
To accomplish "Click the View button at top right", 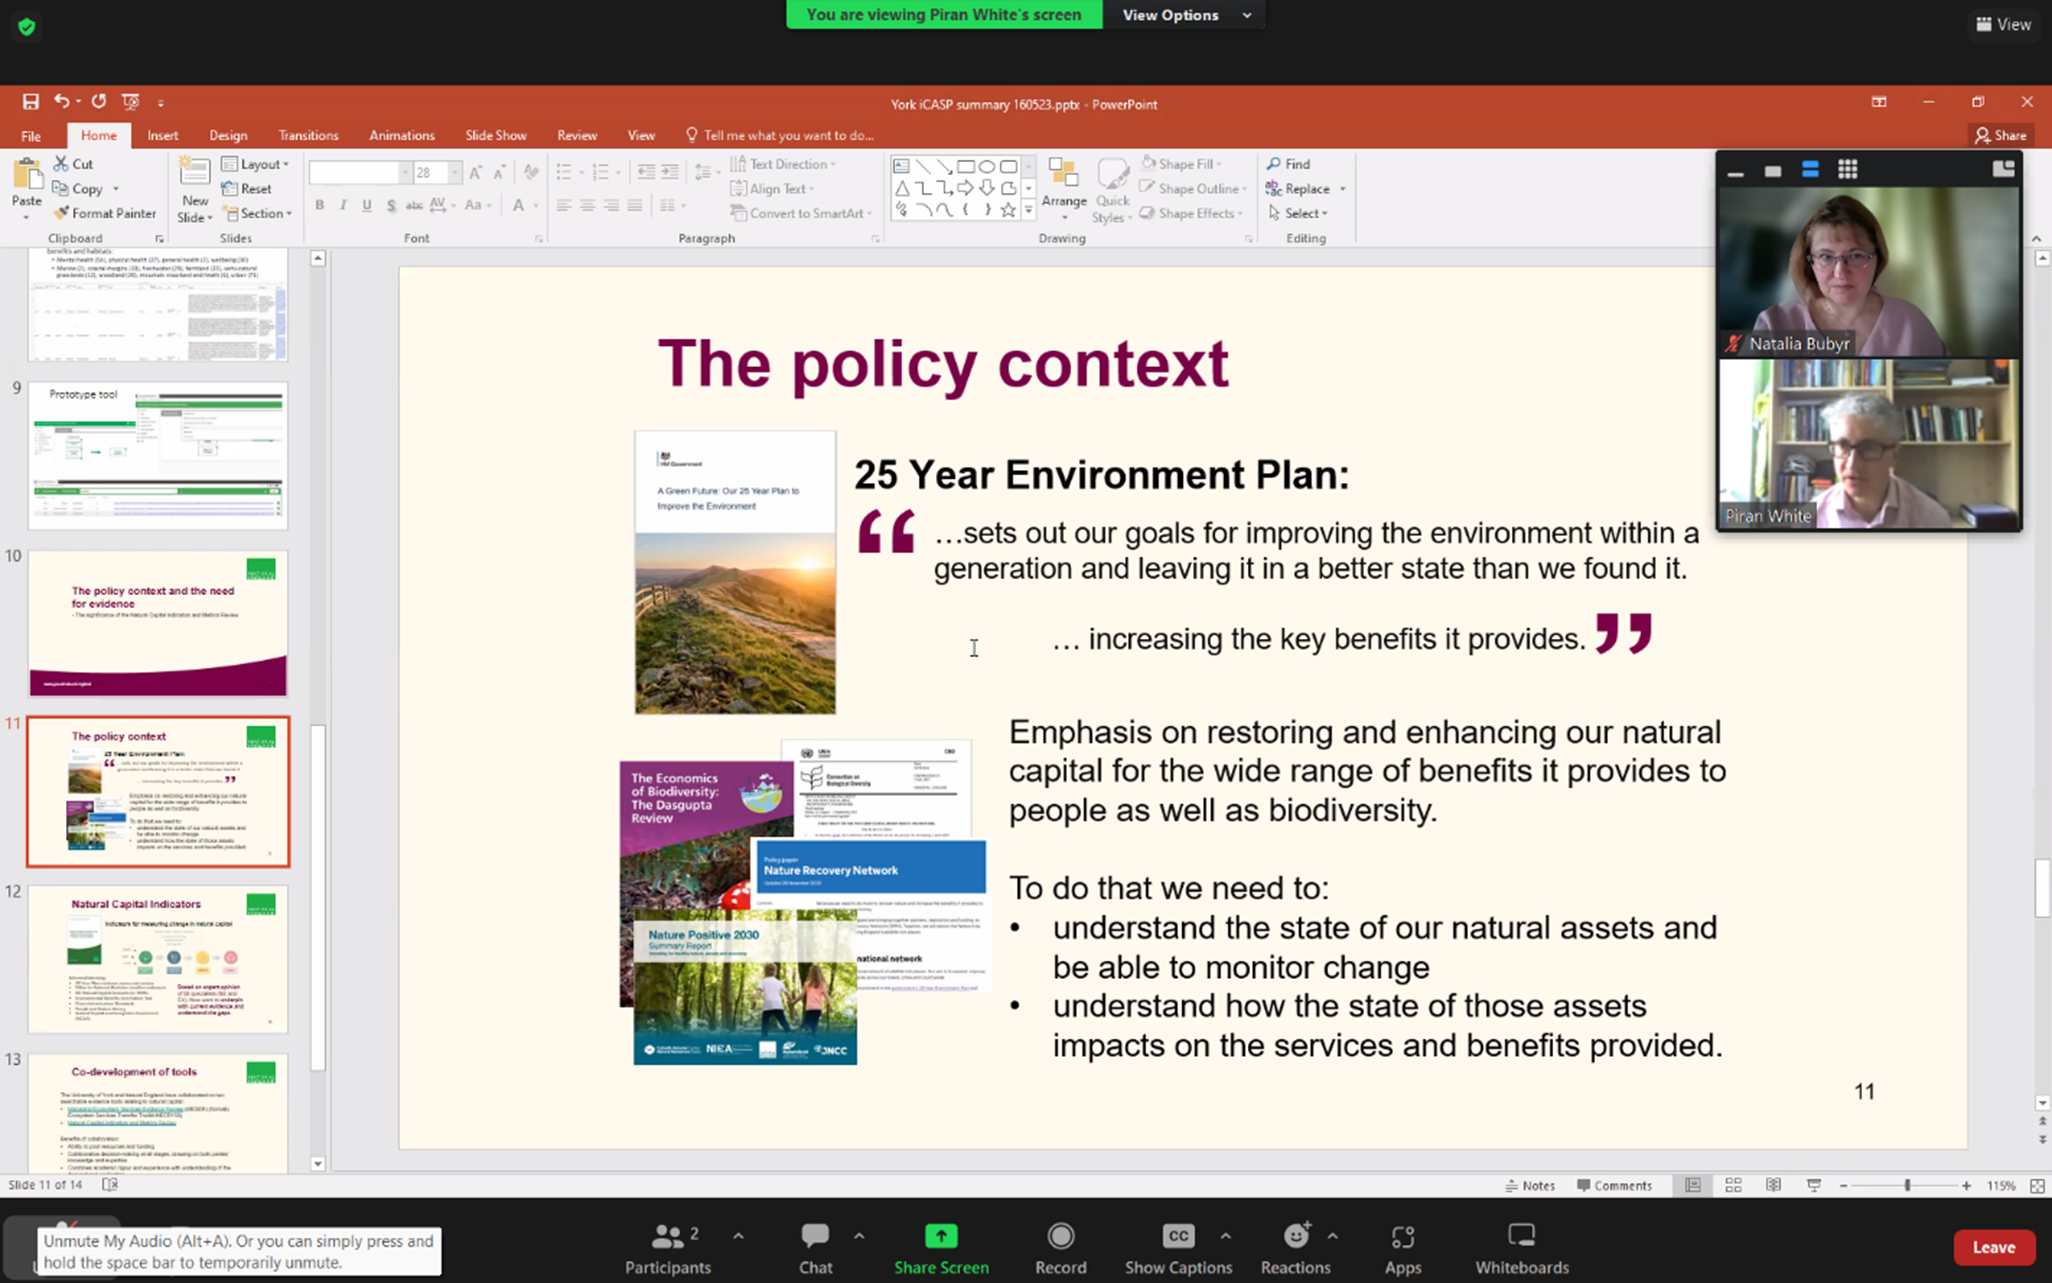I will pos(2003,24).
